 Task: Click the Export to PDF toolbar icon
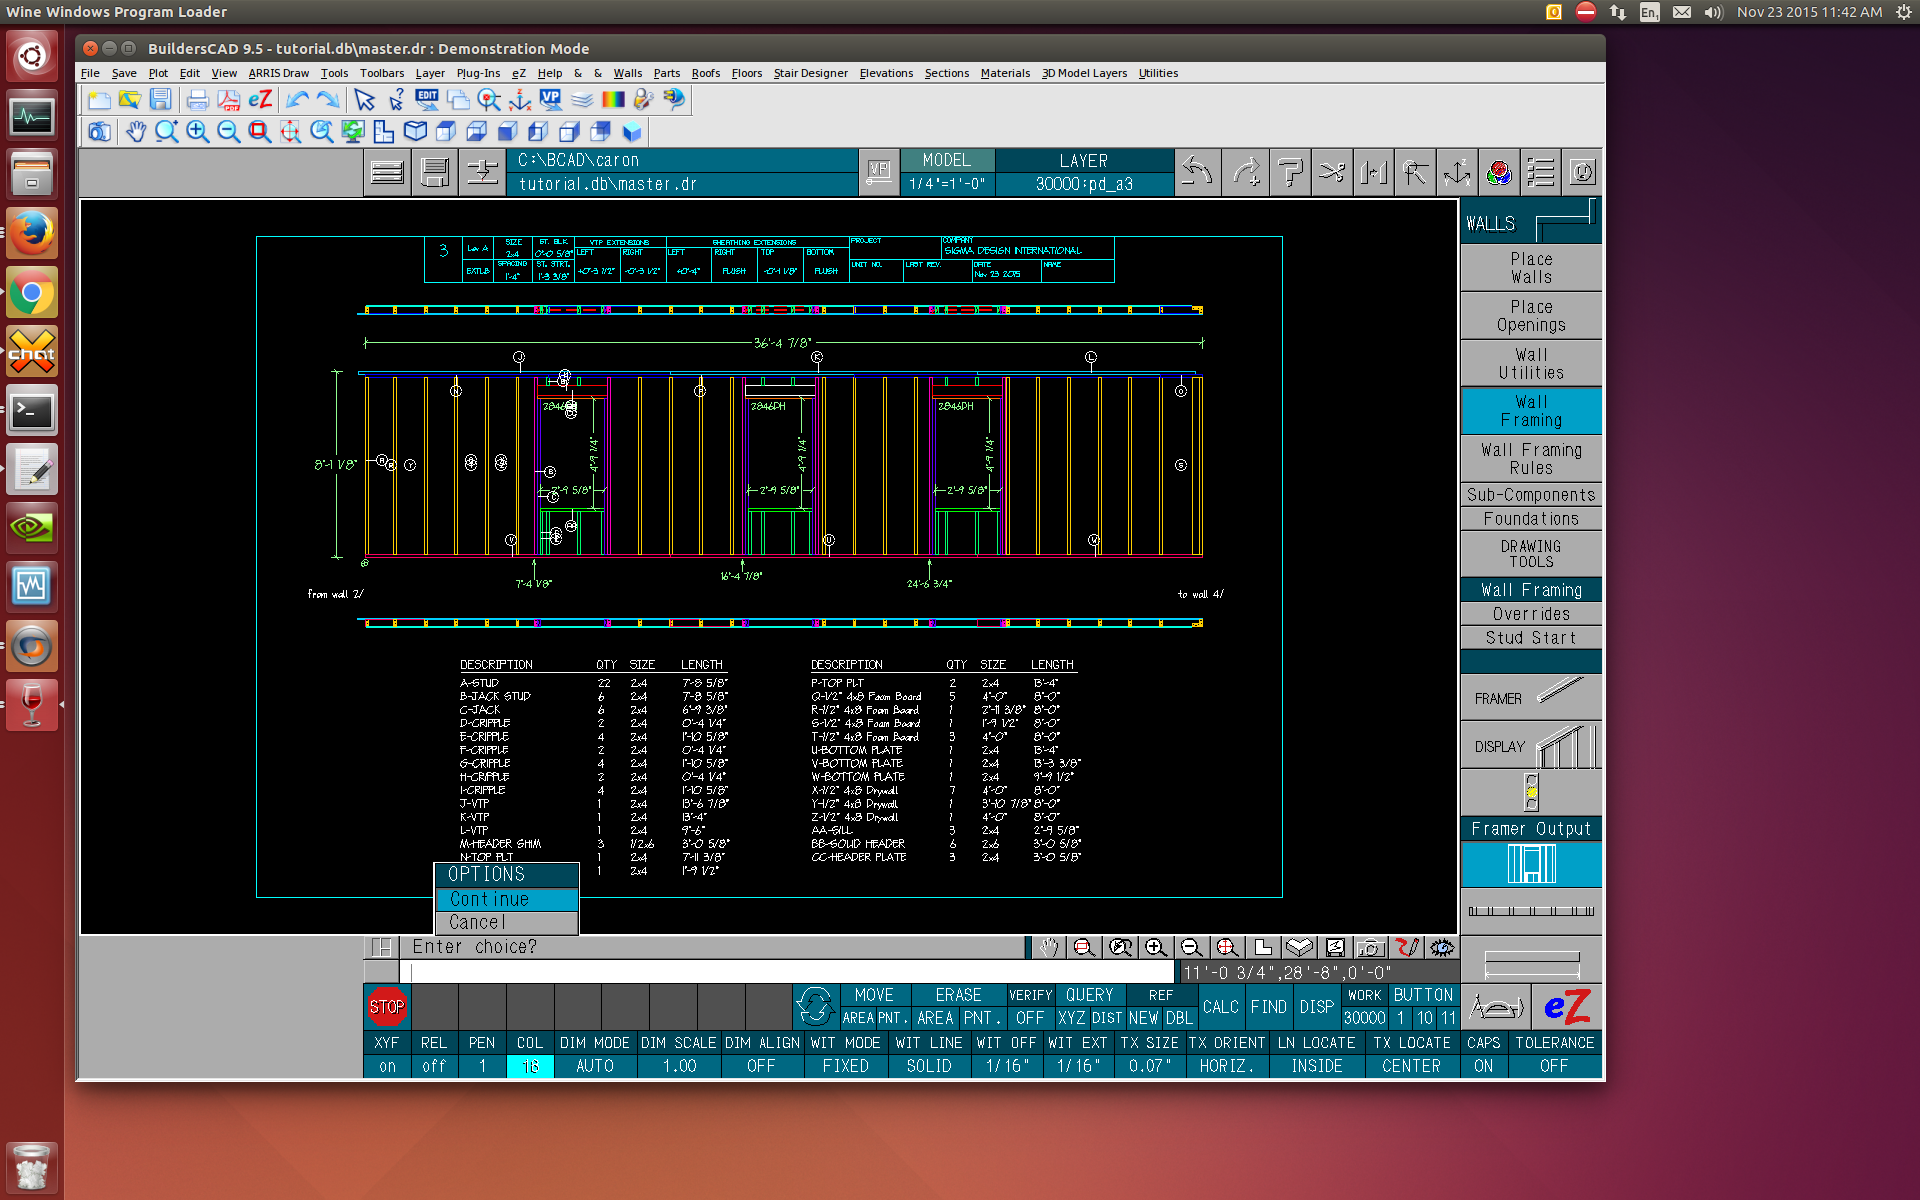pos(229,100)
